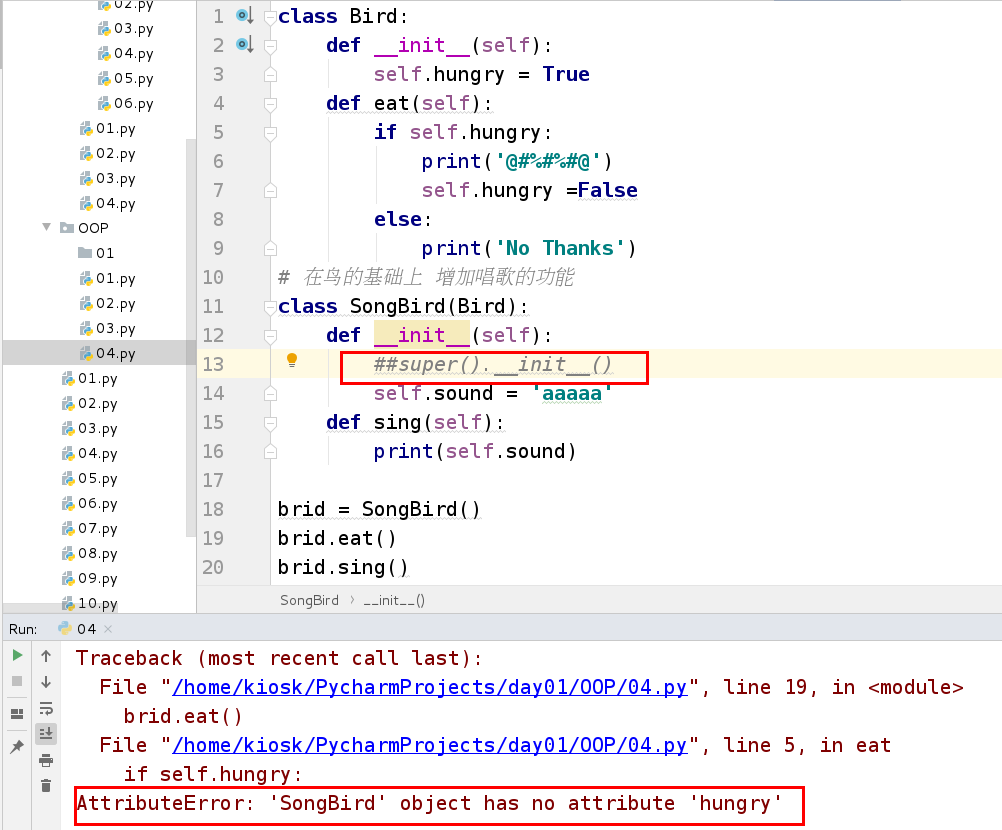Fold class SongBird at line 11
The height and width of the screenshot is (830, 1002).
[270, 307]
